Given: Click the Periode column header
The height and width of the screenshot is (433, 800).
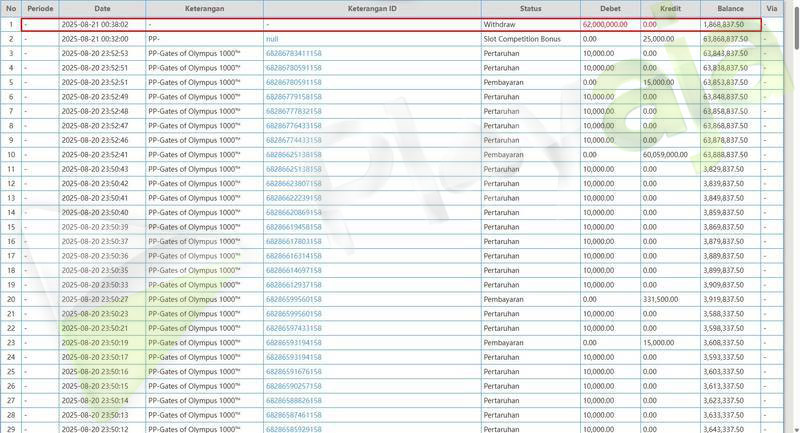Looking at the screenshot, I should pyautogui.click(x=40, y=8).
